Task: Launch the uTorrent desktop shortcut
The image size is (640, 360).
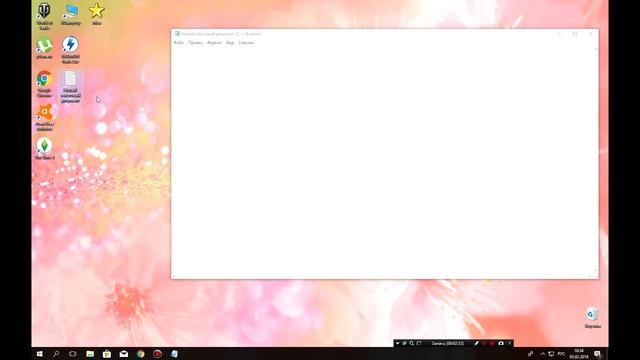Action: point(44,48)
